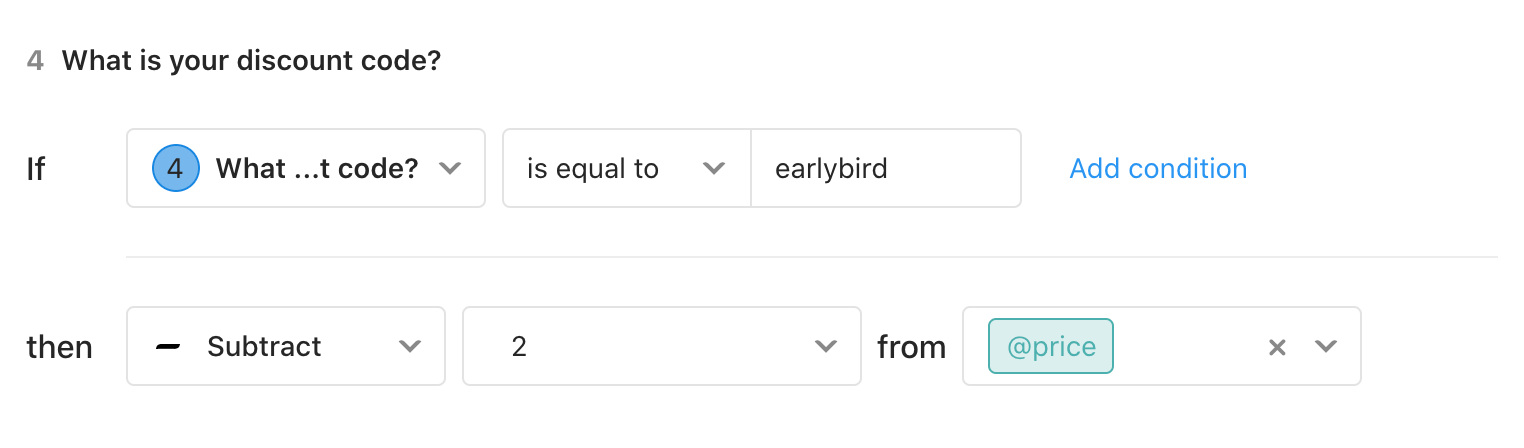
Task: Click the chevron arrow beside 'What ...t code?'
Action: [449, 169]
